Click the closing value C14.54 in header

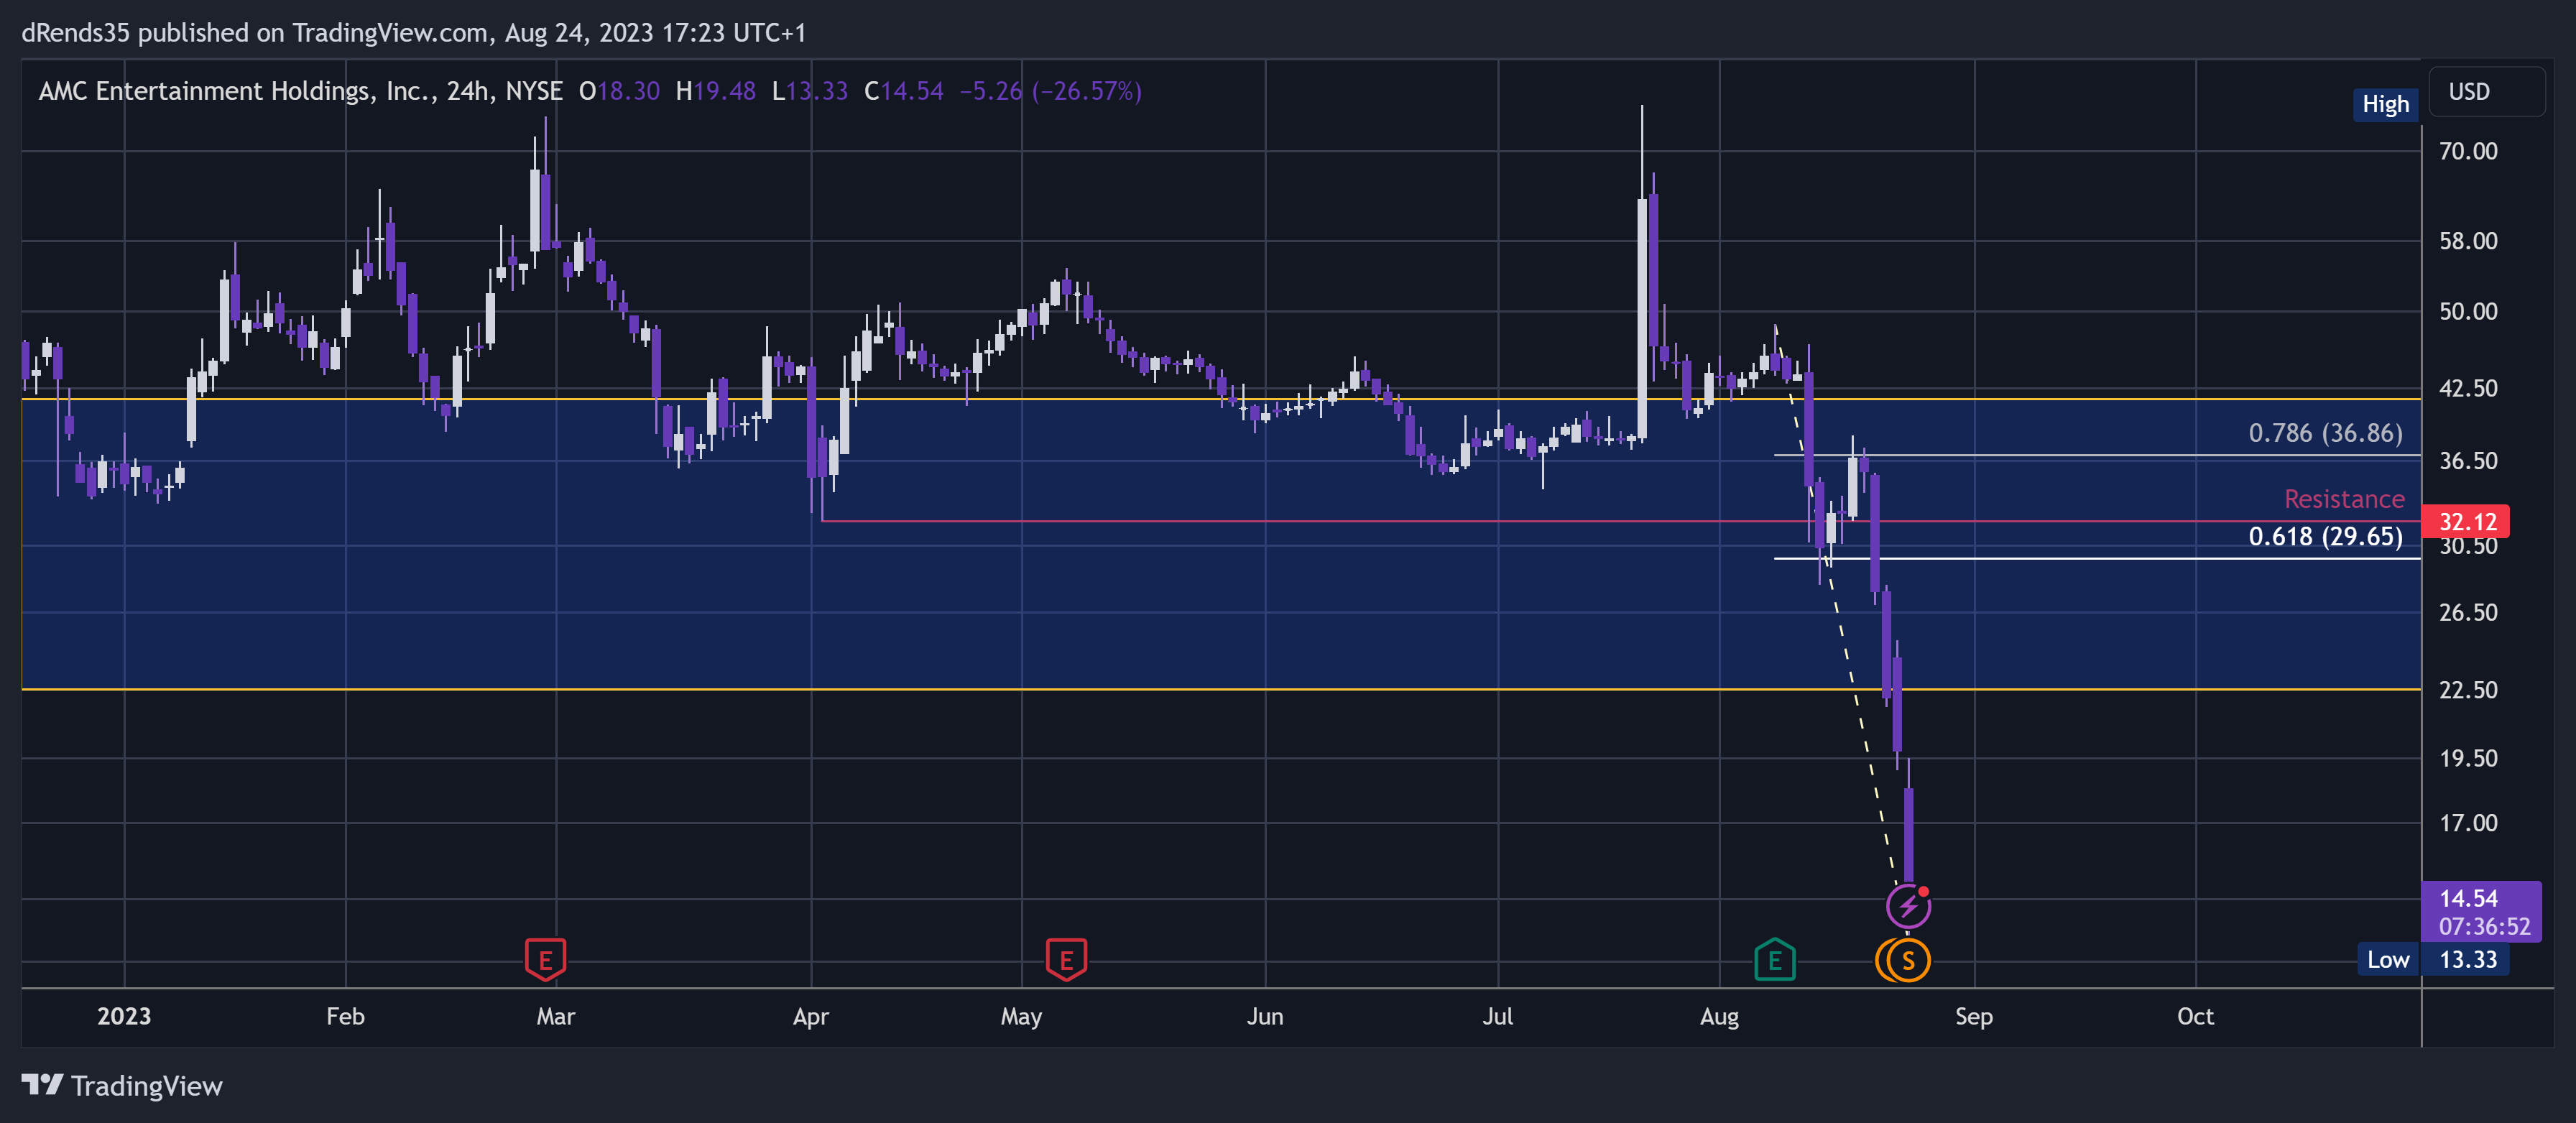[903, 91]
